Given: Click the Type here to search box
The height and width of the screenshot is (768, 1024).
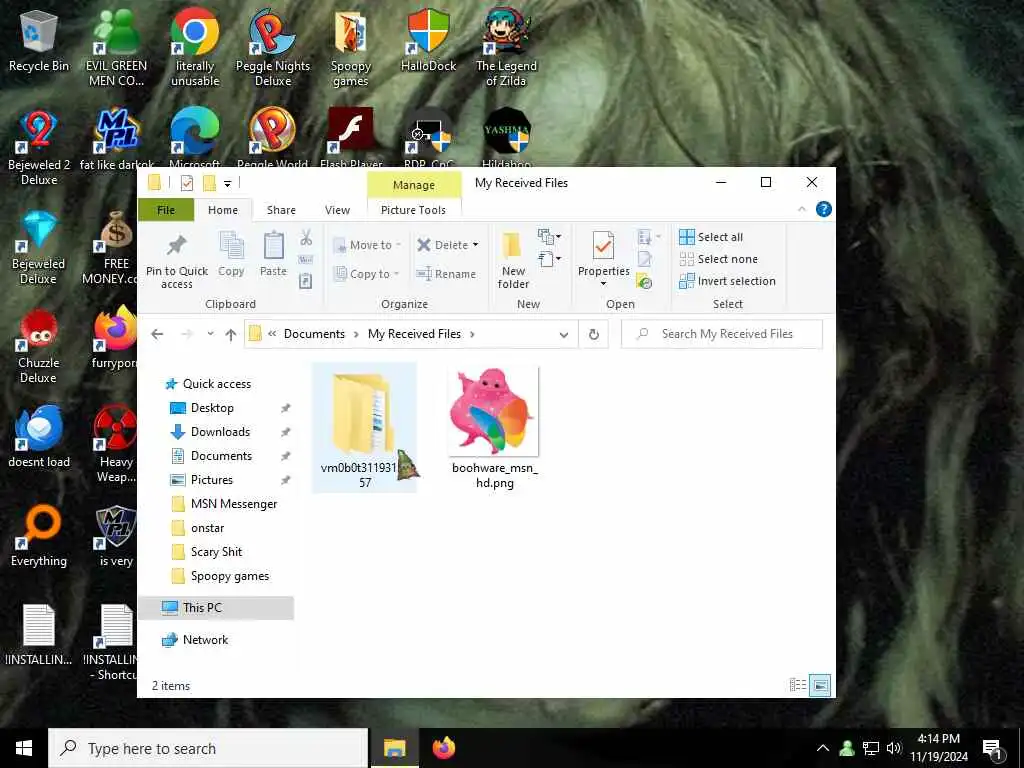Looking at the screenshot, I should pos(208,748).
